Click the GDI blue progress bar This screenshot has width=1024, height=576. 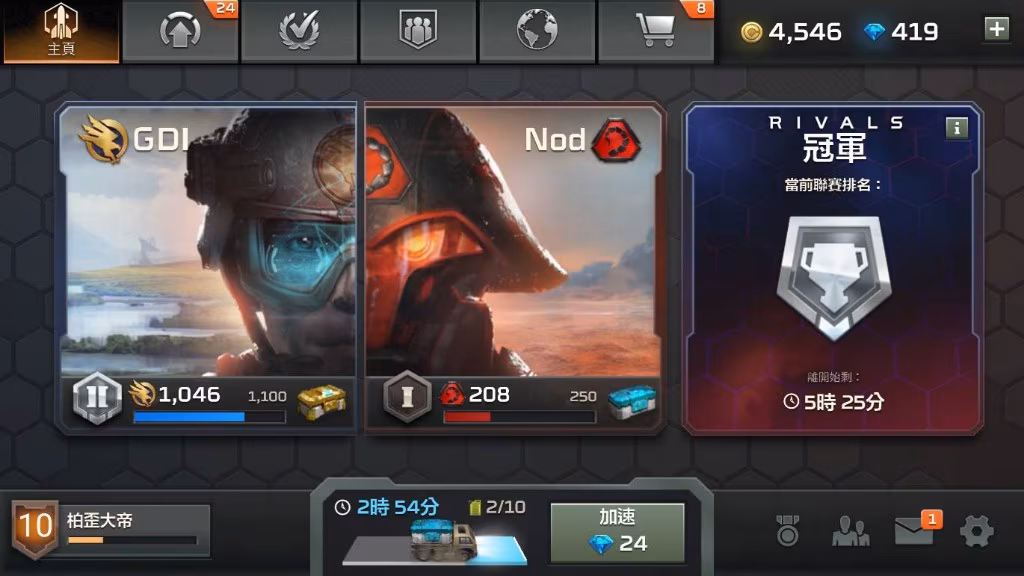pos(209,417)
